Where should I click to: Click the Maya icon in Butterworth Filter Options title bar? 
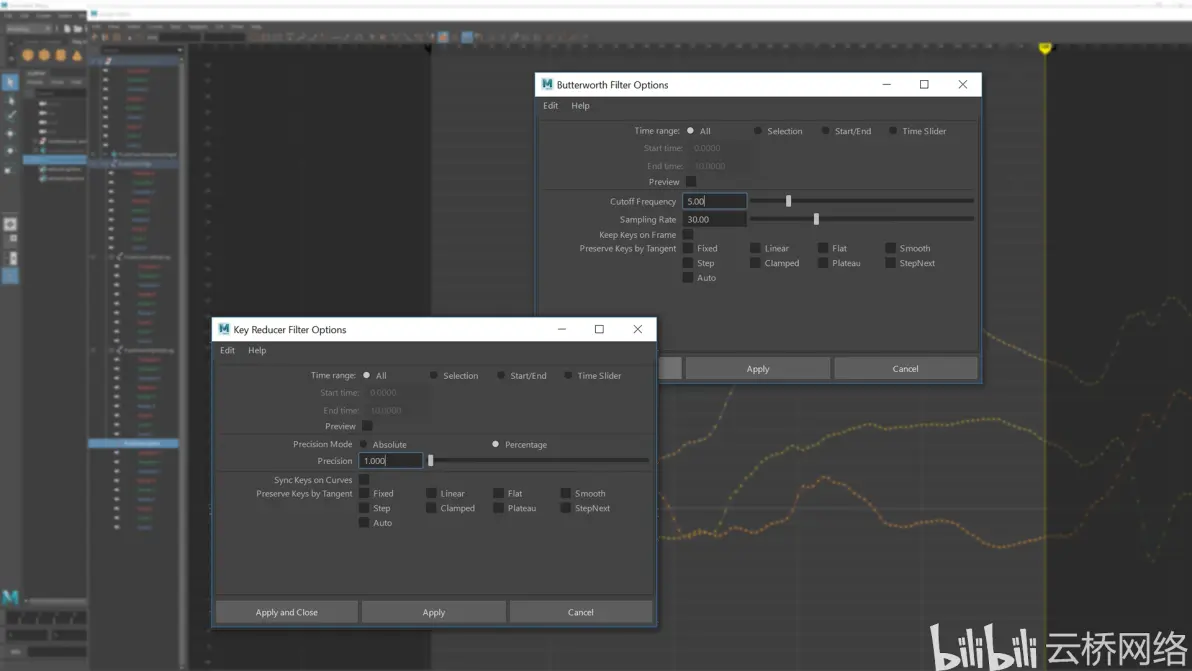click(x=547, y=84)
